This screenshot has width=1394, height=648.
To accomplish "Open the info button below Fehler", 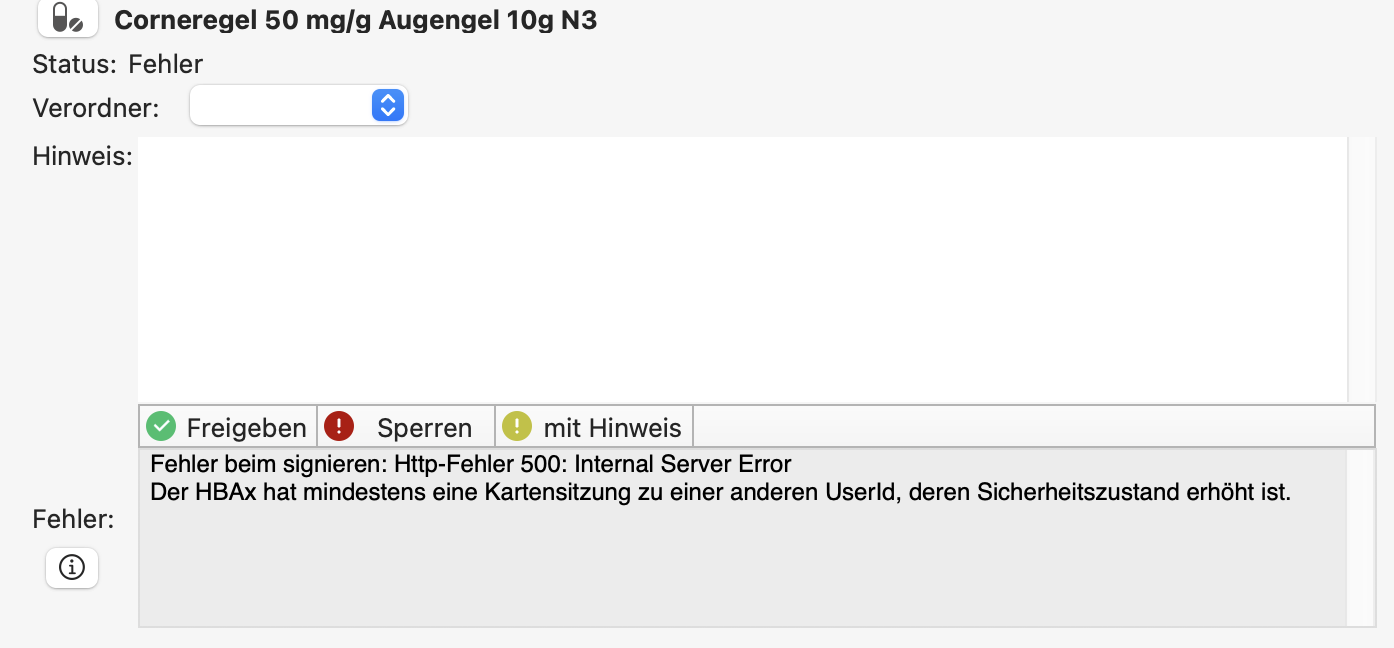I will pos(72,567).
